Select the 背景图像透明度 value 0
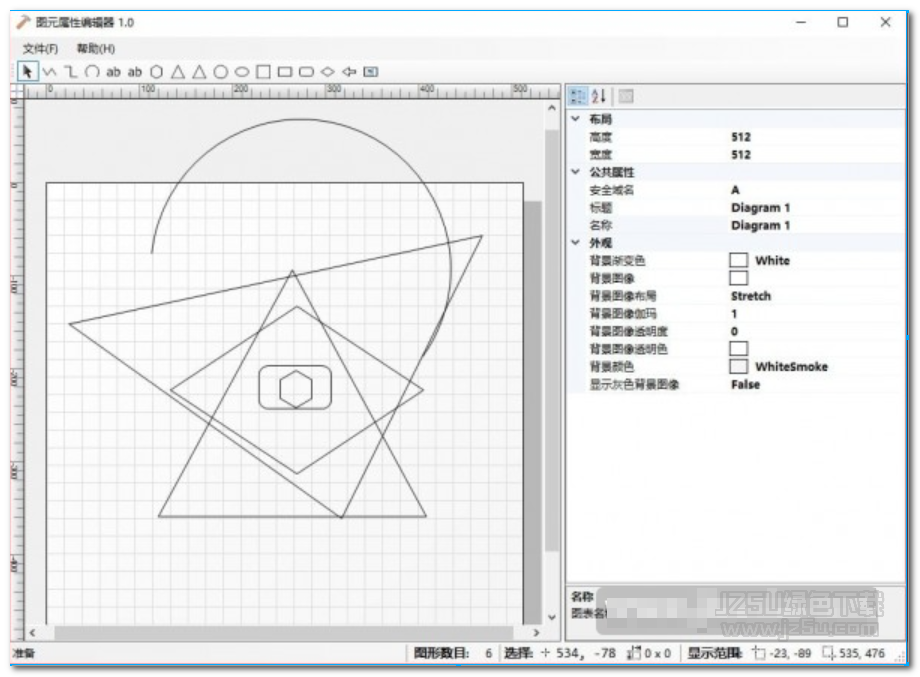 pos(734,331)
